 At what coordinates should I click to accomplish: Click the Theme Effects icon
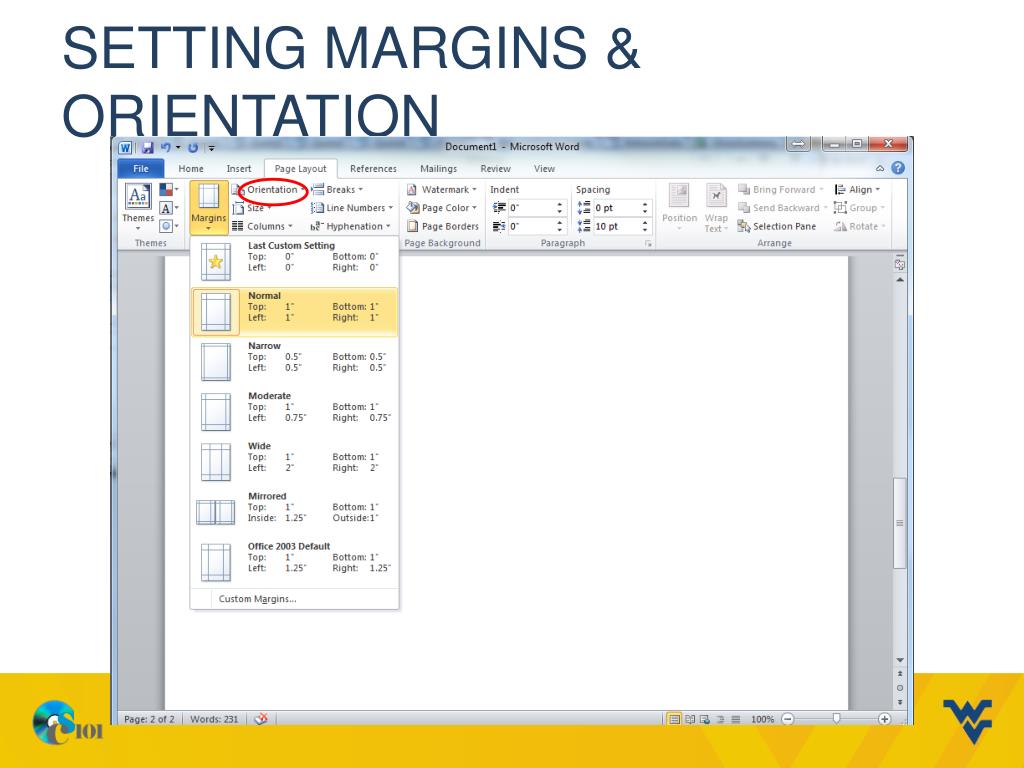tap(166, 226)
